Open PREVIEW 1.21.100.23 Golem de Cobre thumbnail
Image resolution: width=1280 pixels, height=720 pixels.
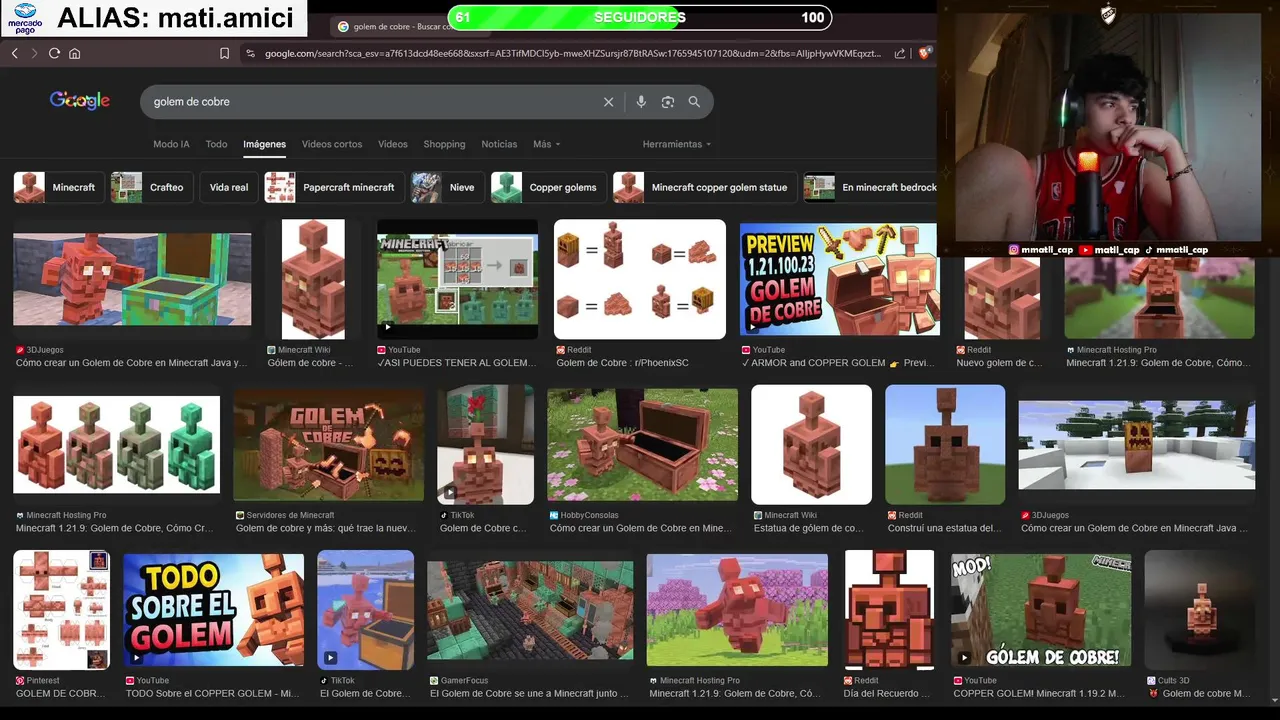coord(838,280)
